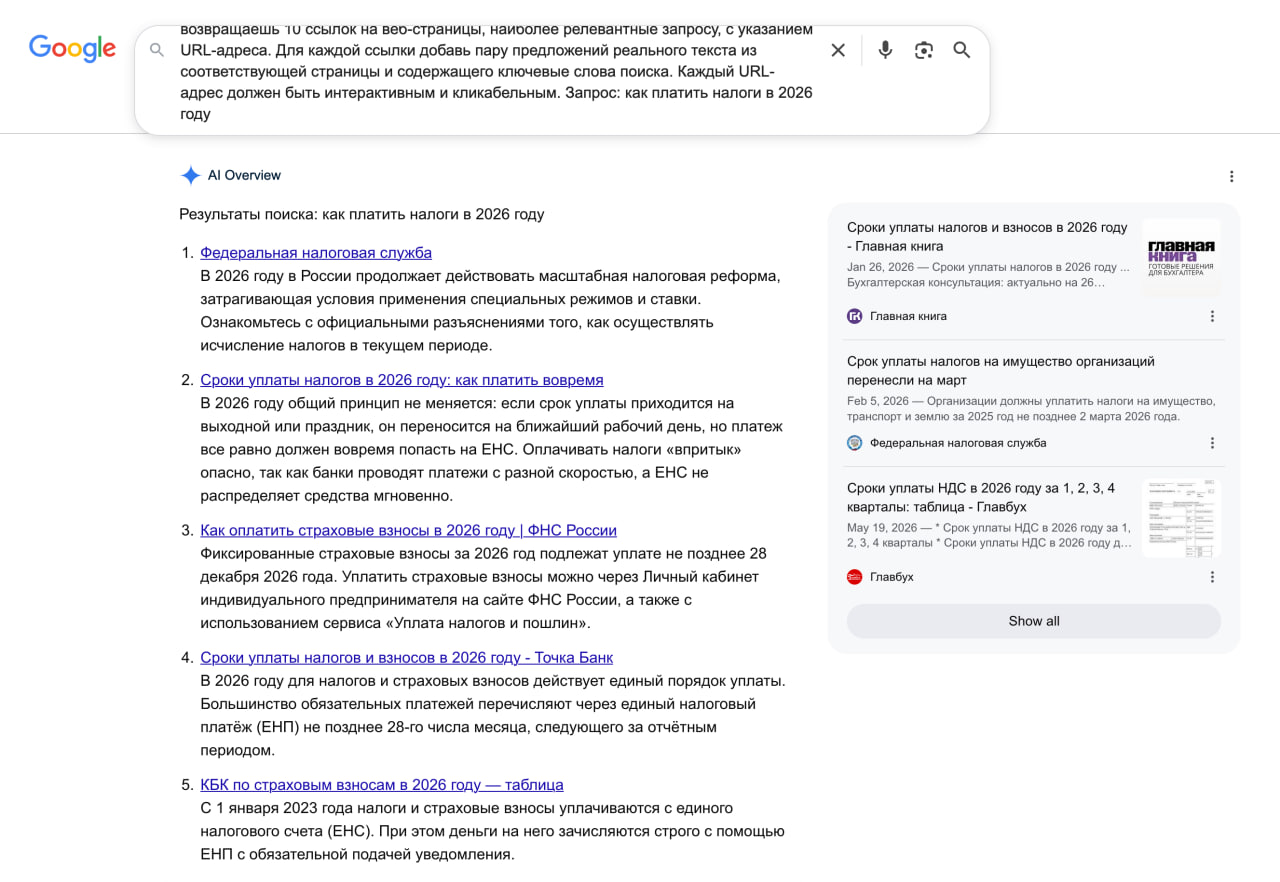Click the AI Overview label text
Screen dimensions: 1280x882
[244, 175]
